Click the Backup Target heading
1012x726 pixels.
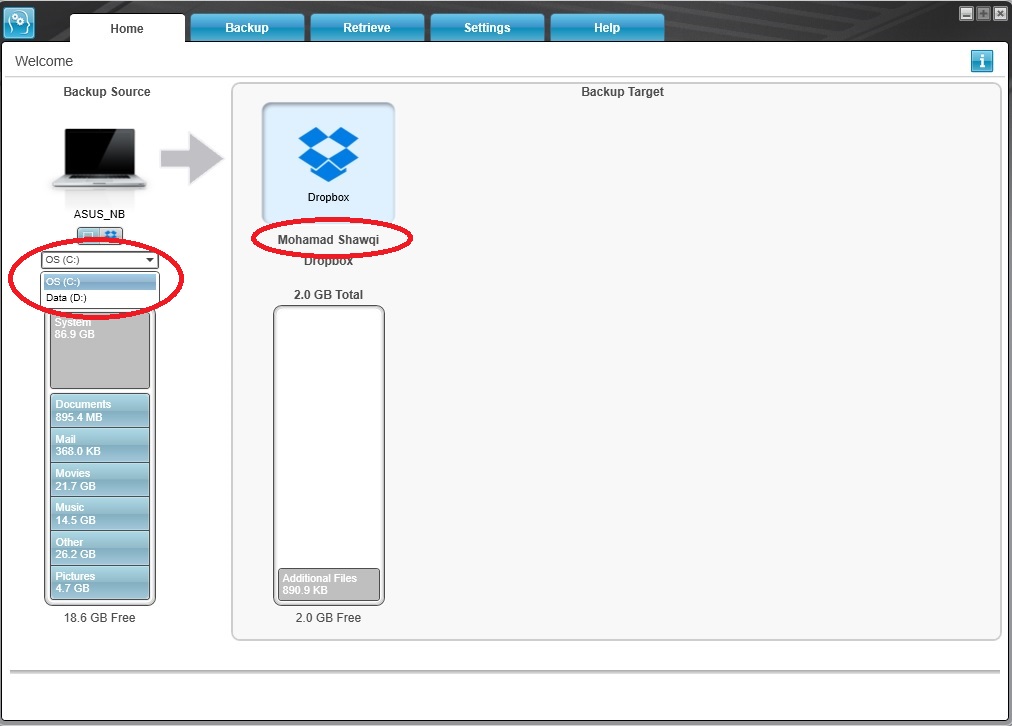622,92
